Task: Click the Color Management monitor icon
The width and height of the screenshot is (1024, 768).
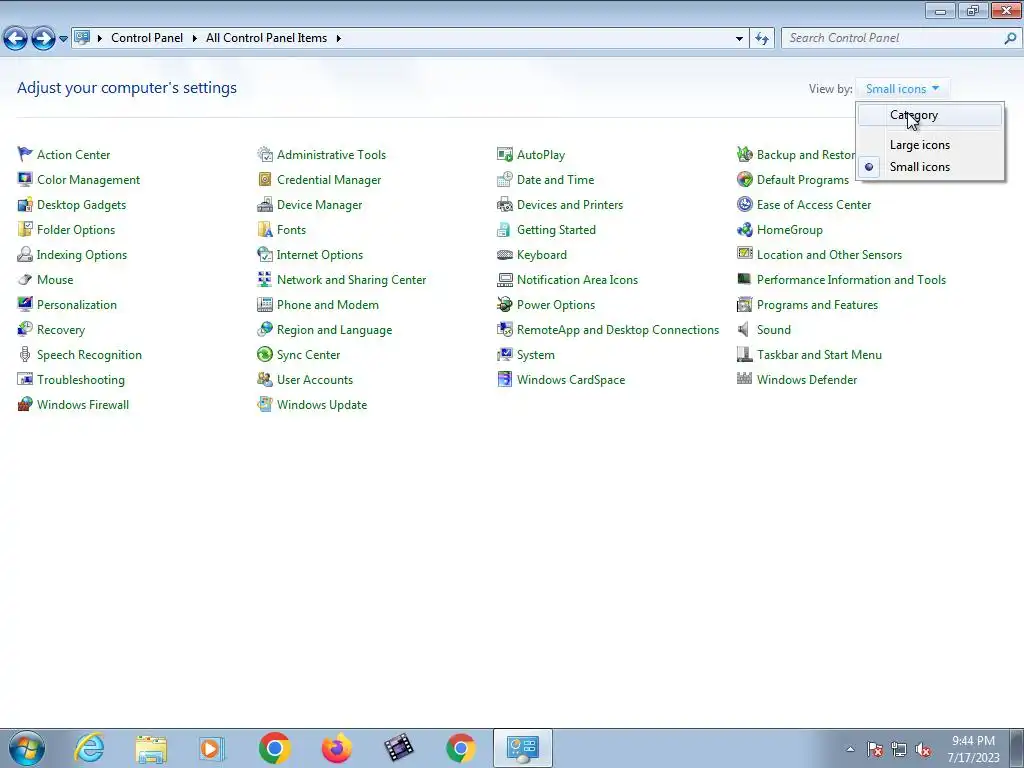Action: click(x=25, y=180)
